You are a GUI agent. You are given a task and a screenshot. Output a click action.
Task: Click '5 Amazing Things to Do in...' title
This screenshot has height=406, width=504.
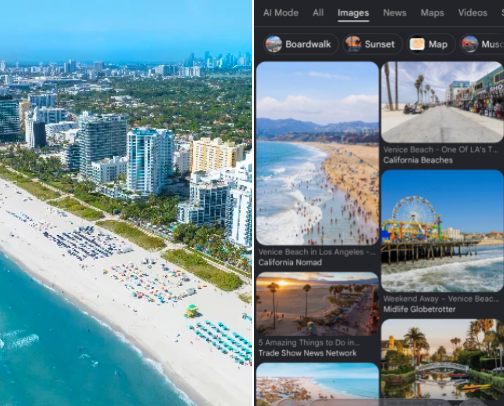coord(309,342)
